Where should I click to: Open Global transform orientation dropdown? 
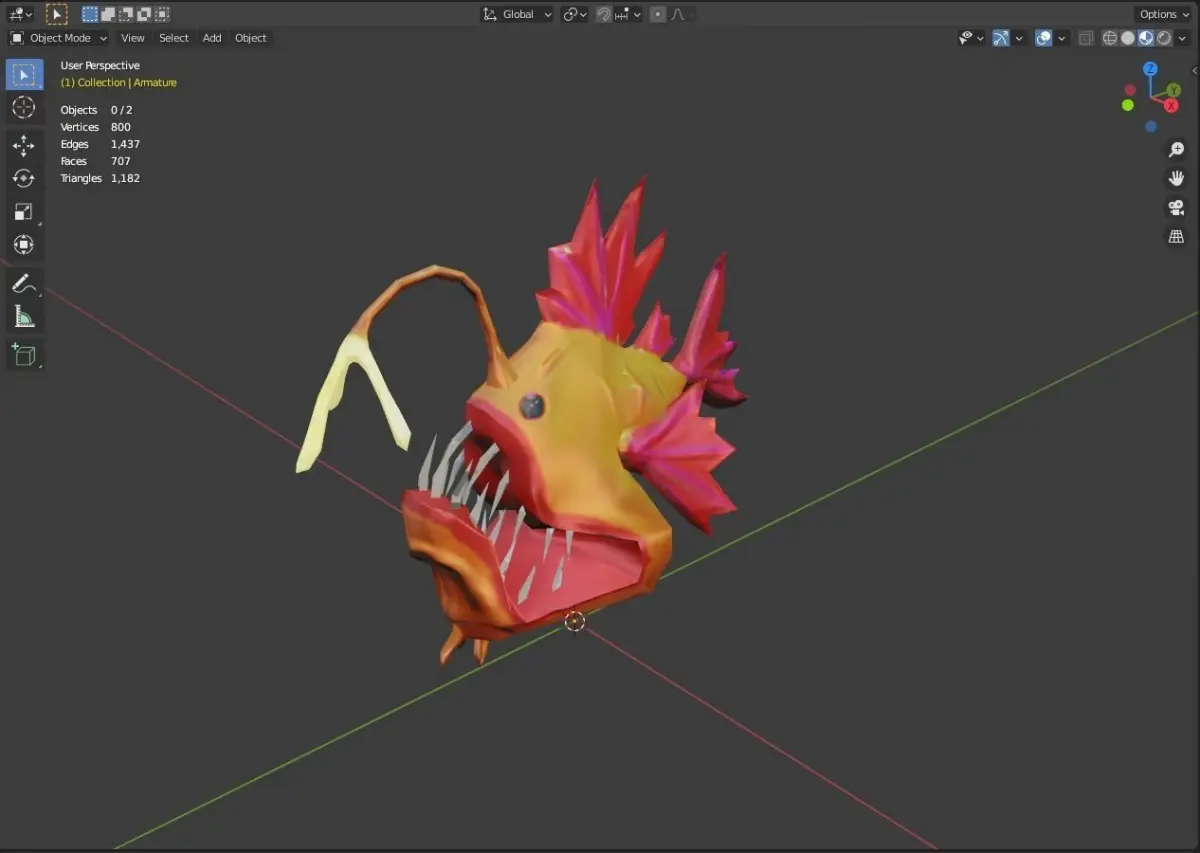pyautogui.click(x=517, y=14)
